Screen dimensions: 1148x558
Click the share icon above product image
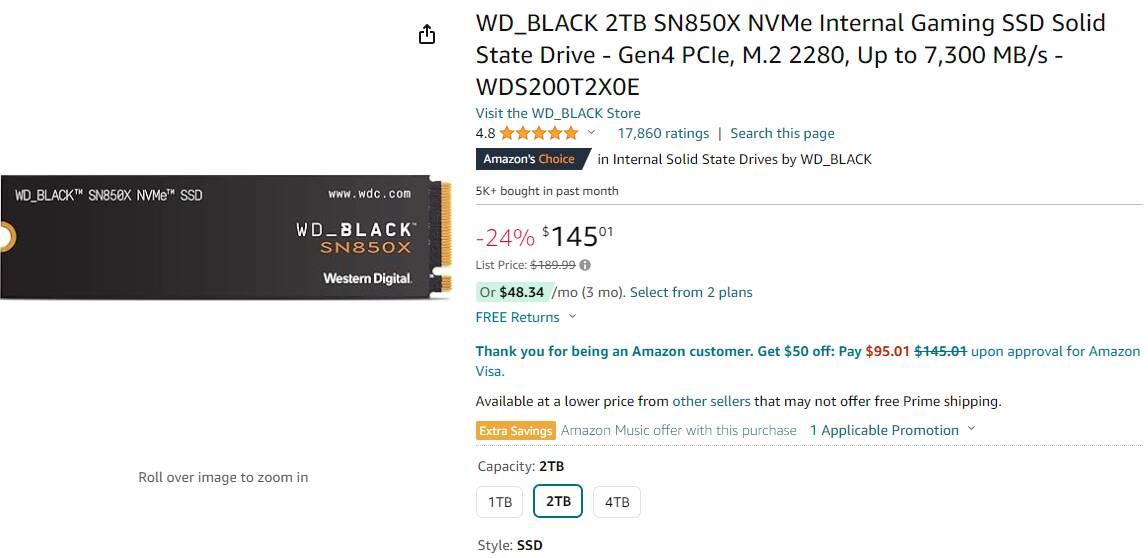tap(427, 34)
